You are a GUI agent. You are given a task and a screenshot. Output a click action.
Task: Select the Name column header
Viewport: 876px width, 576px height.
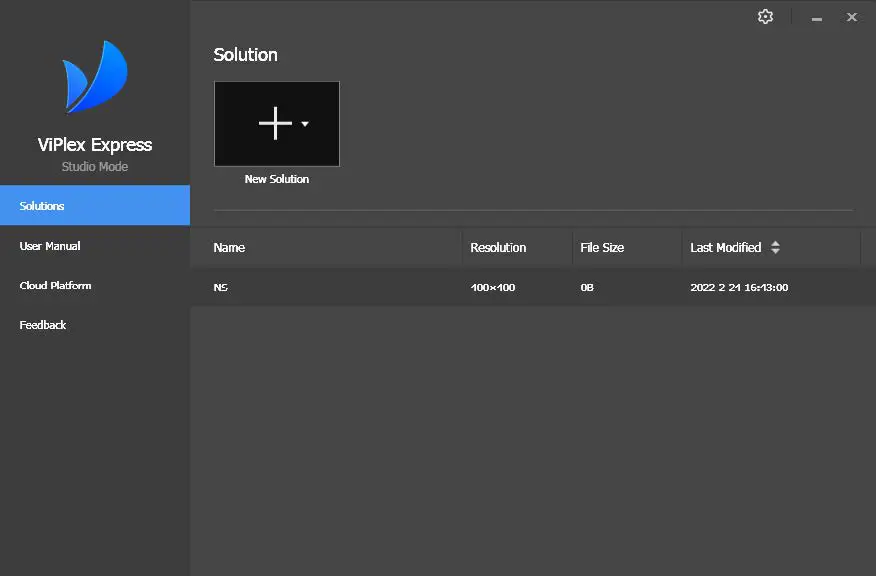coord(228,247)
